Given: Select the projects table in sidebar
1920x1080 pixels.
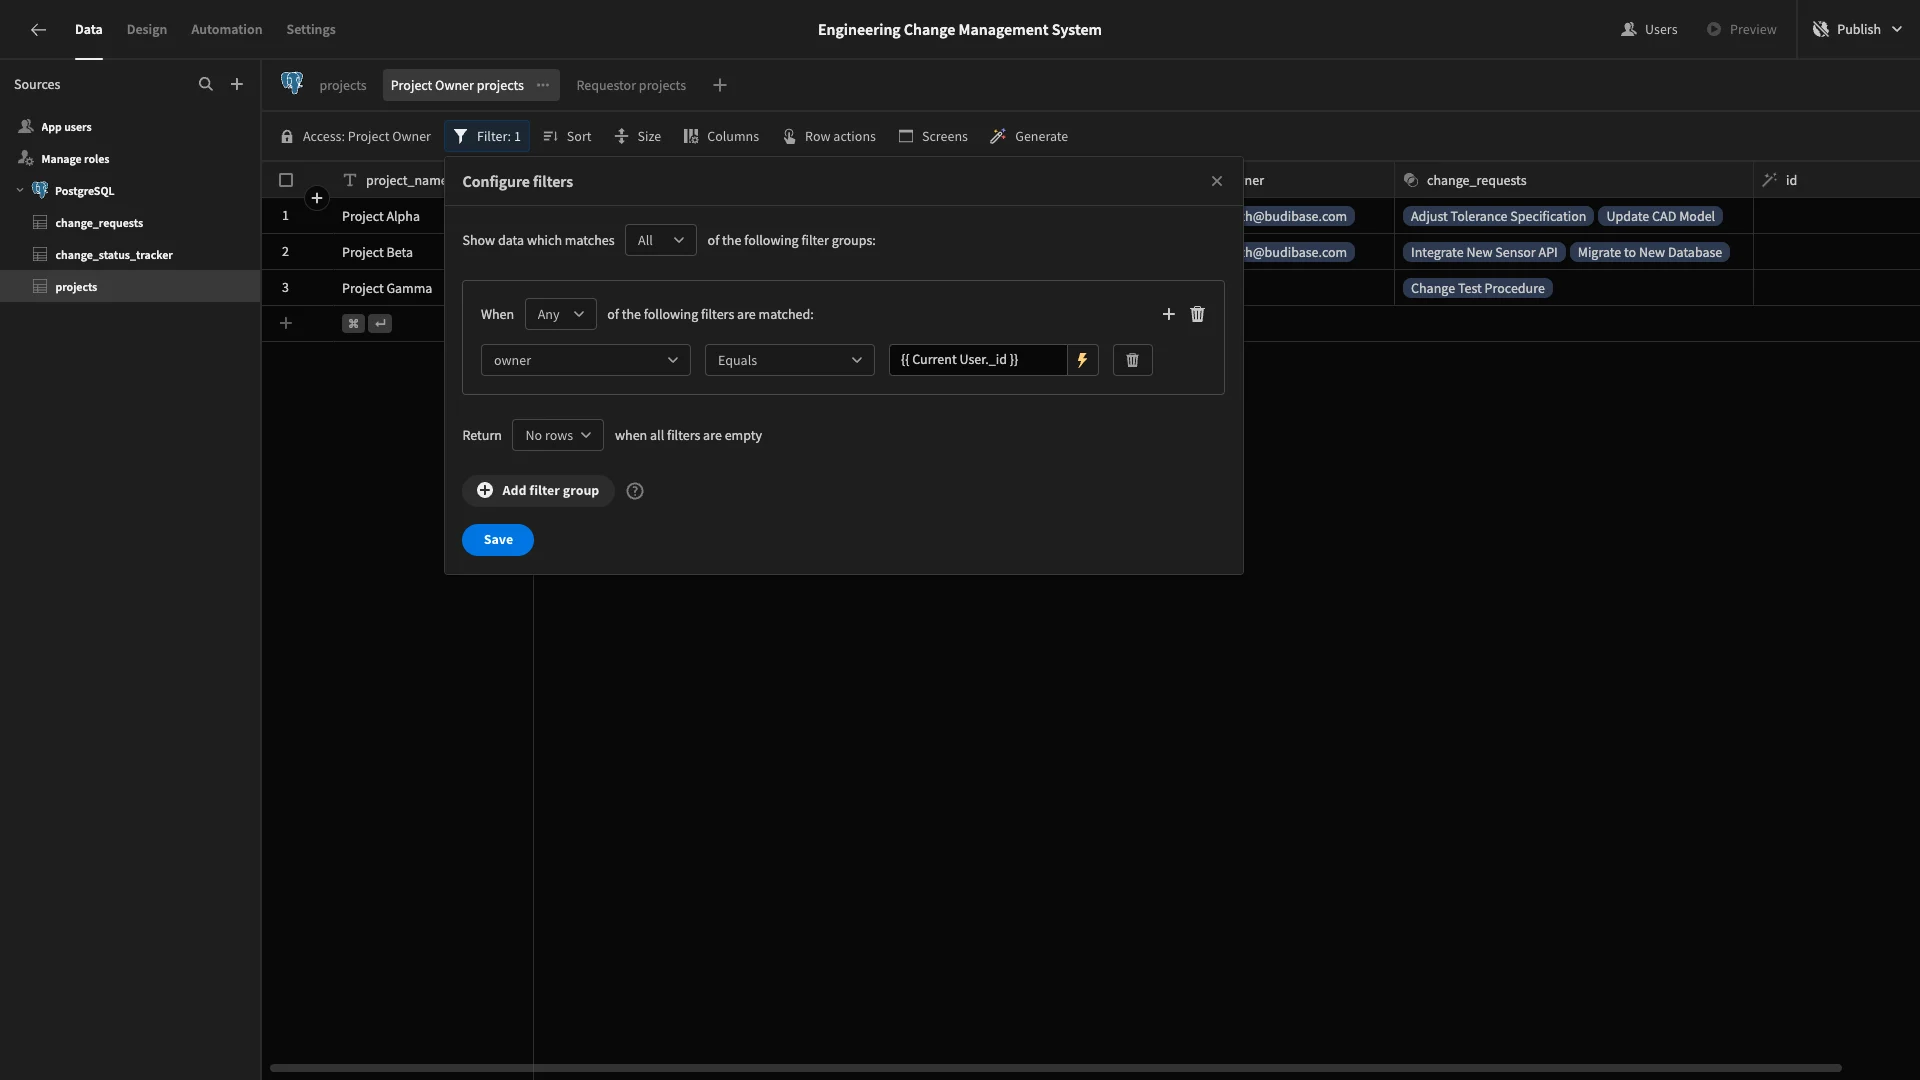Looking at the screenshot, I should tap(130, 287).
